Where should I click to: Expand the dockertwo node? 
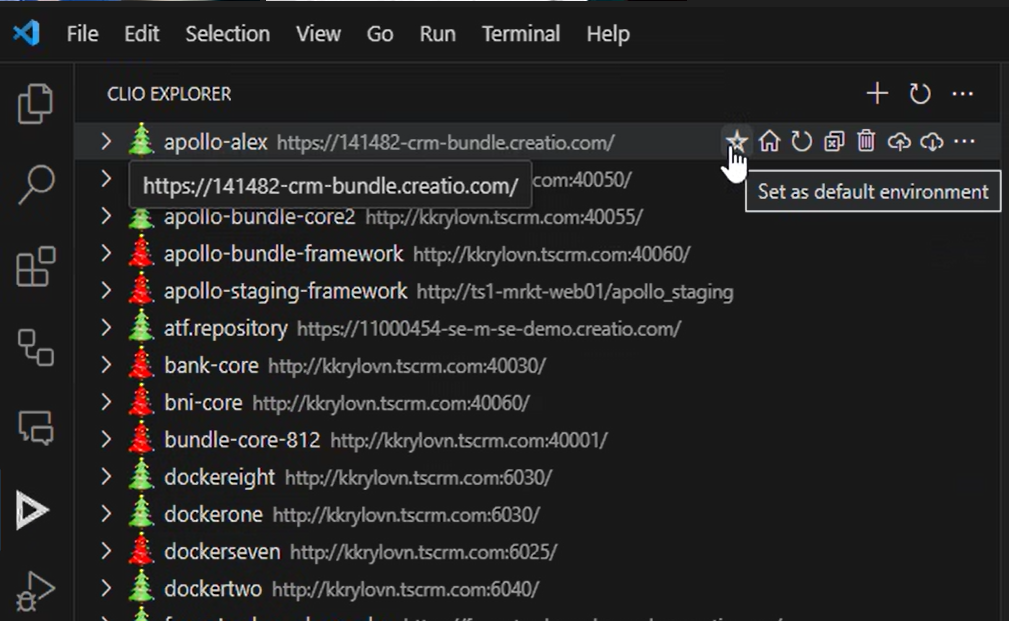(x=106, y=589)
